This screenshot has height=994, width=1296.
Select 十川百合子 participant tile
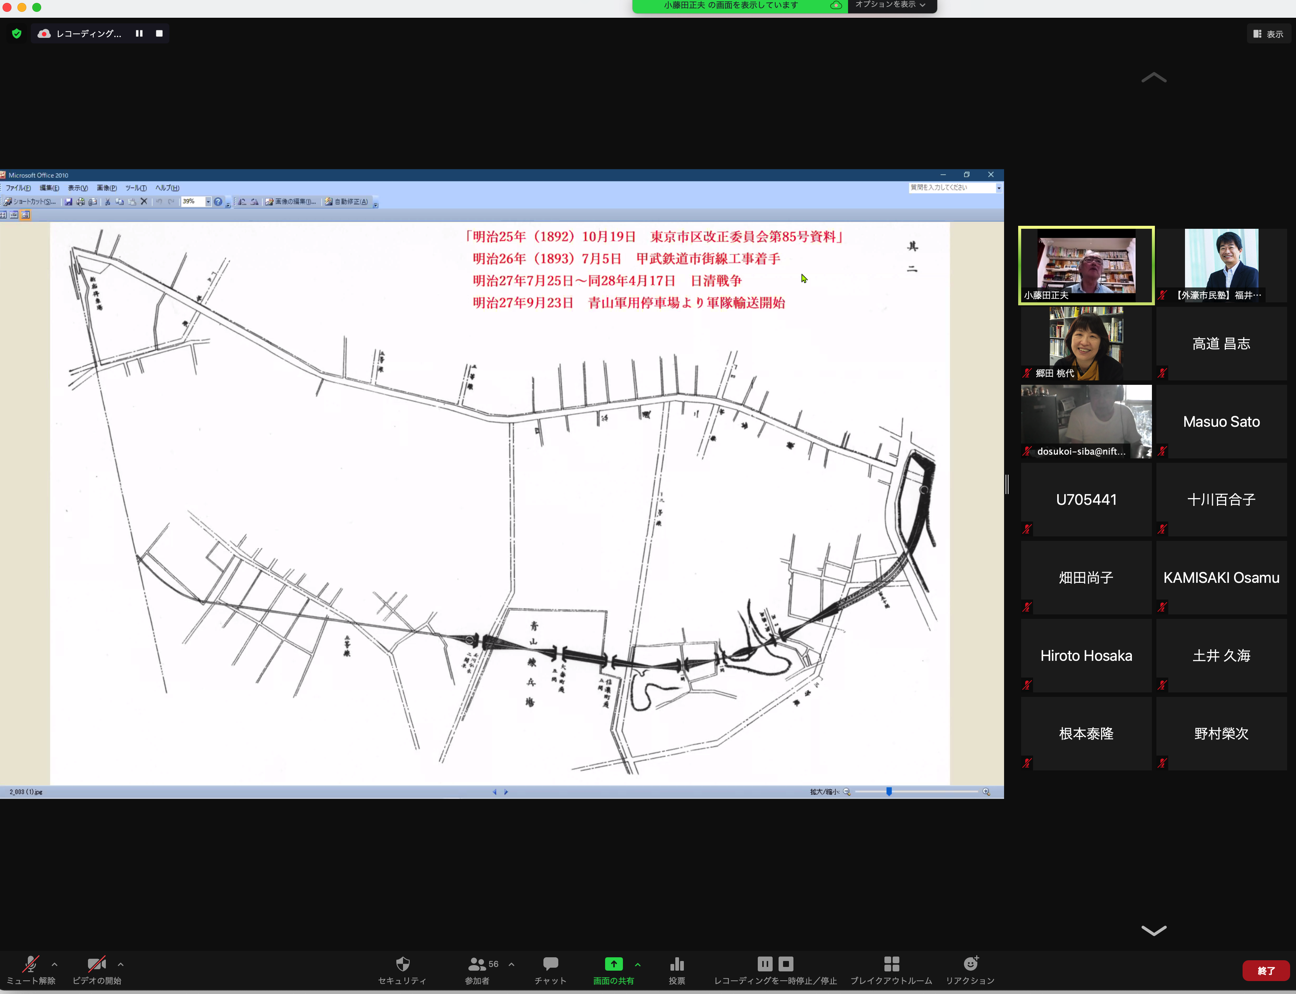tap(1221, 499)
